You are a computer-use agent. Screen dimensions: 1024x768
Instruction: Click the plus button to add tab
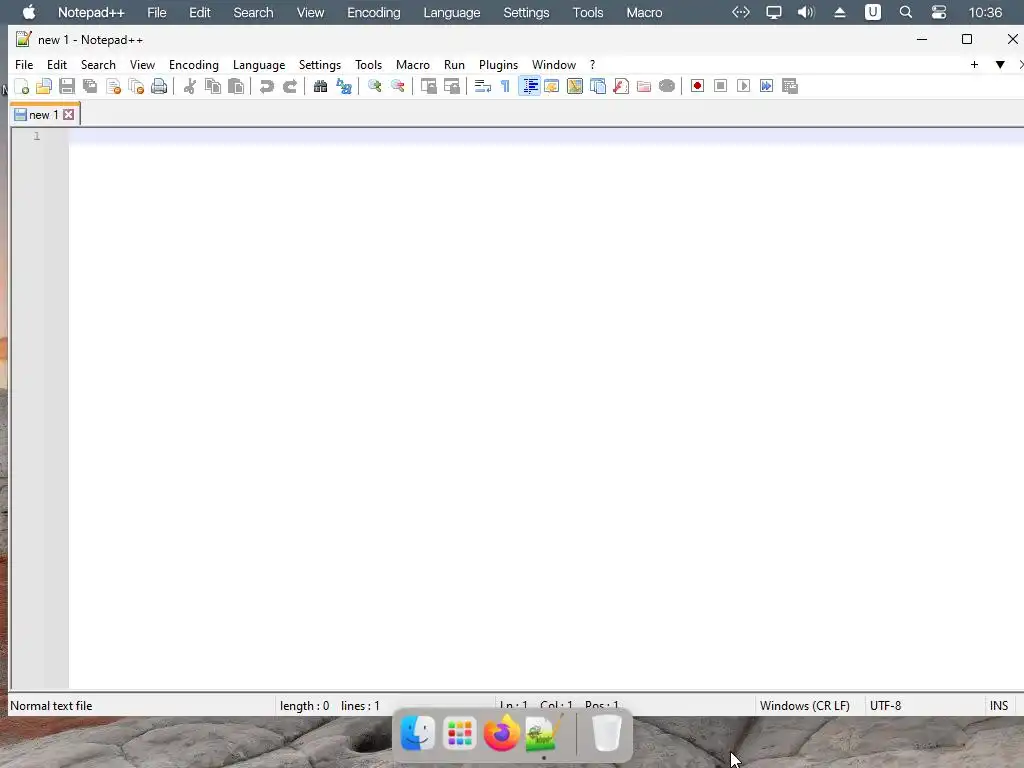click(974, 65)
